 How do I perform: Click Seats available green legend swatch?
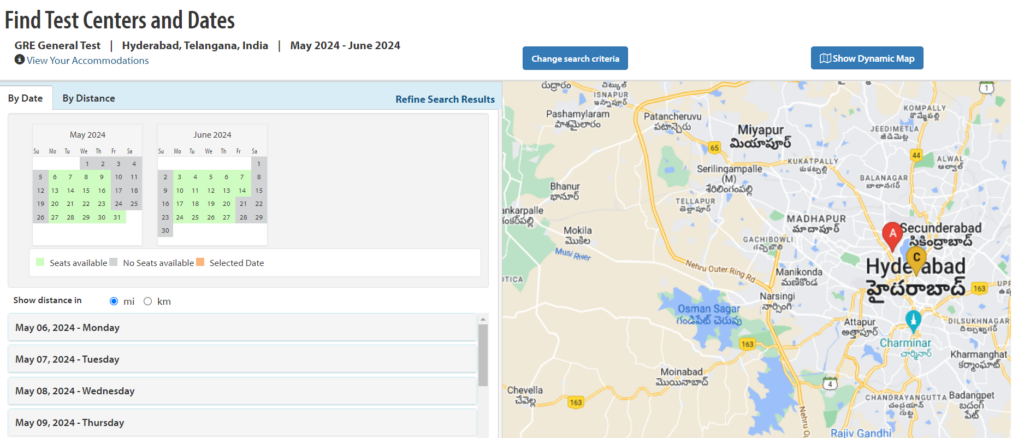[x=41, y=262]
